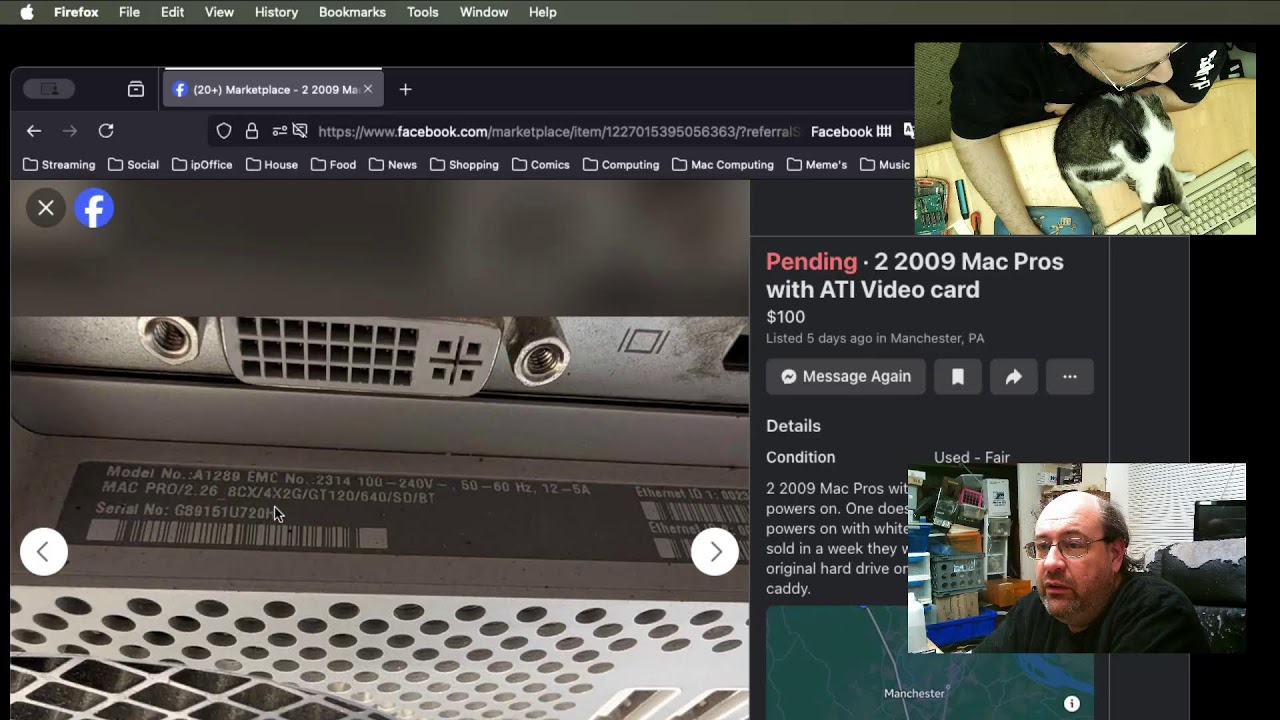Open the Bookmarks menu in menu bar
Screen dimensions: 1280x720
352,12
